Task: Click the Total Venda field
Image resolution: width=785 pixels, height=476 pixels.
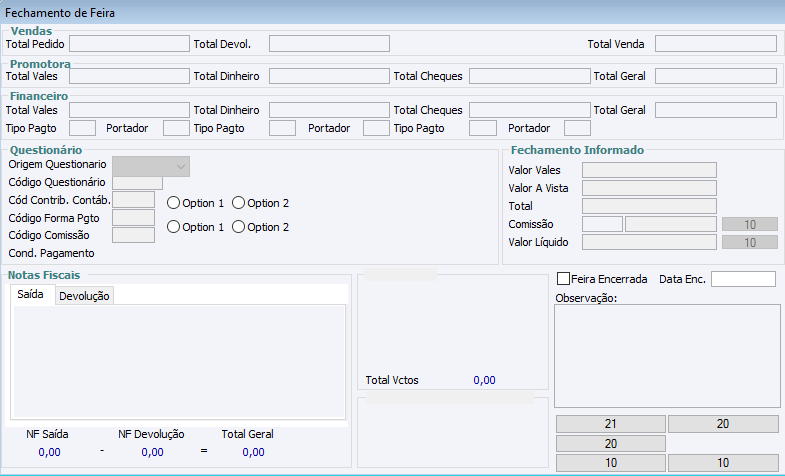Action: pyautogui.click(x=716, y=44)
